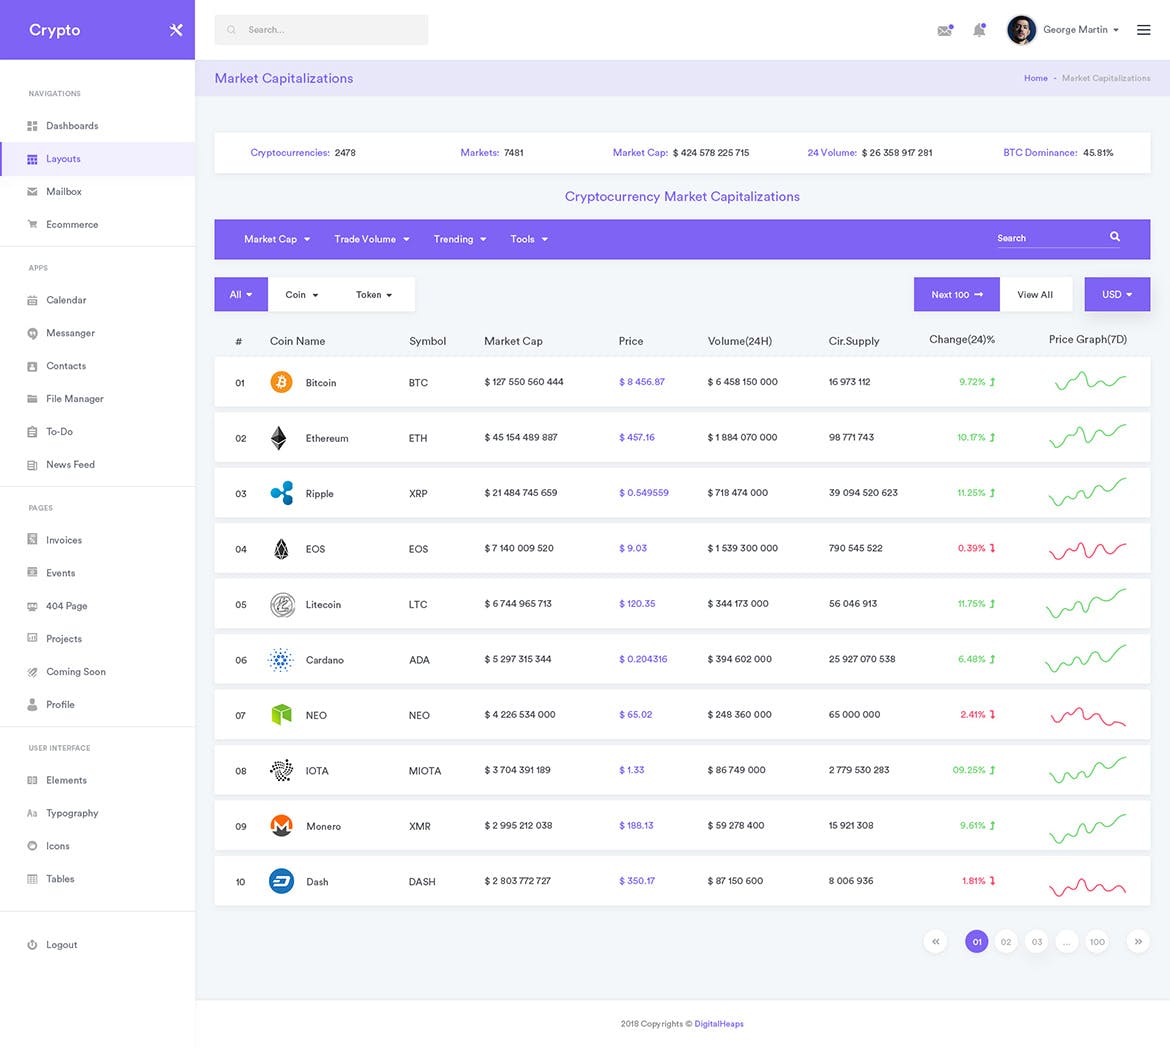Image resolution: width=1170 pixels, height=1048 pixels.
Task: Open the Tools dropdown menu
Action: point(528,239)
